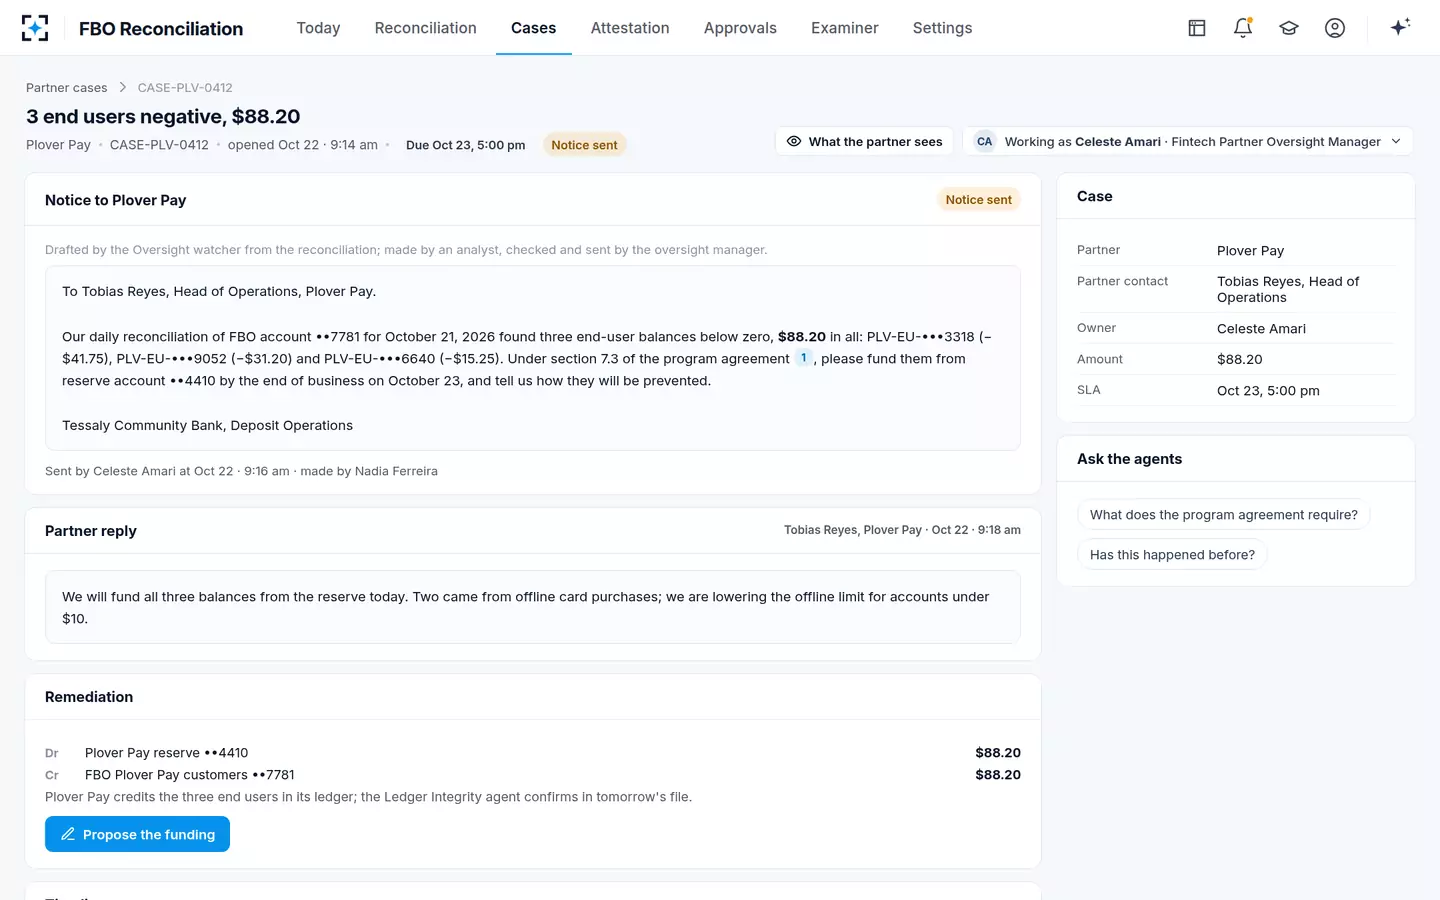Image resolution: width=1440 pixels, height=900 pixels.
Task: Open the layout panel icon in header
Action: click(x=1197, y=28)
